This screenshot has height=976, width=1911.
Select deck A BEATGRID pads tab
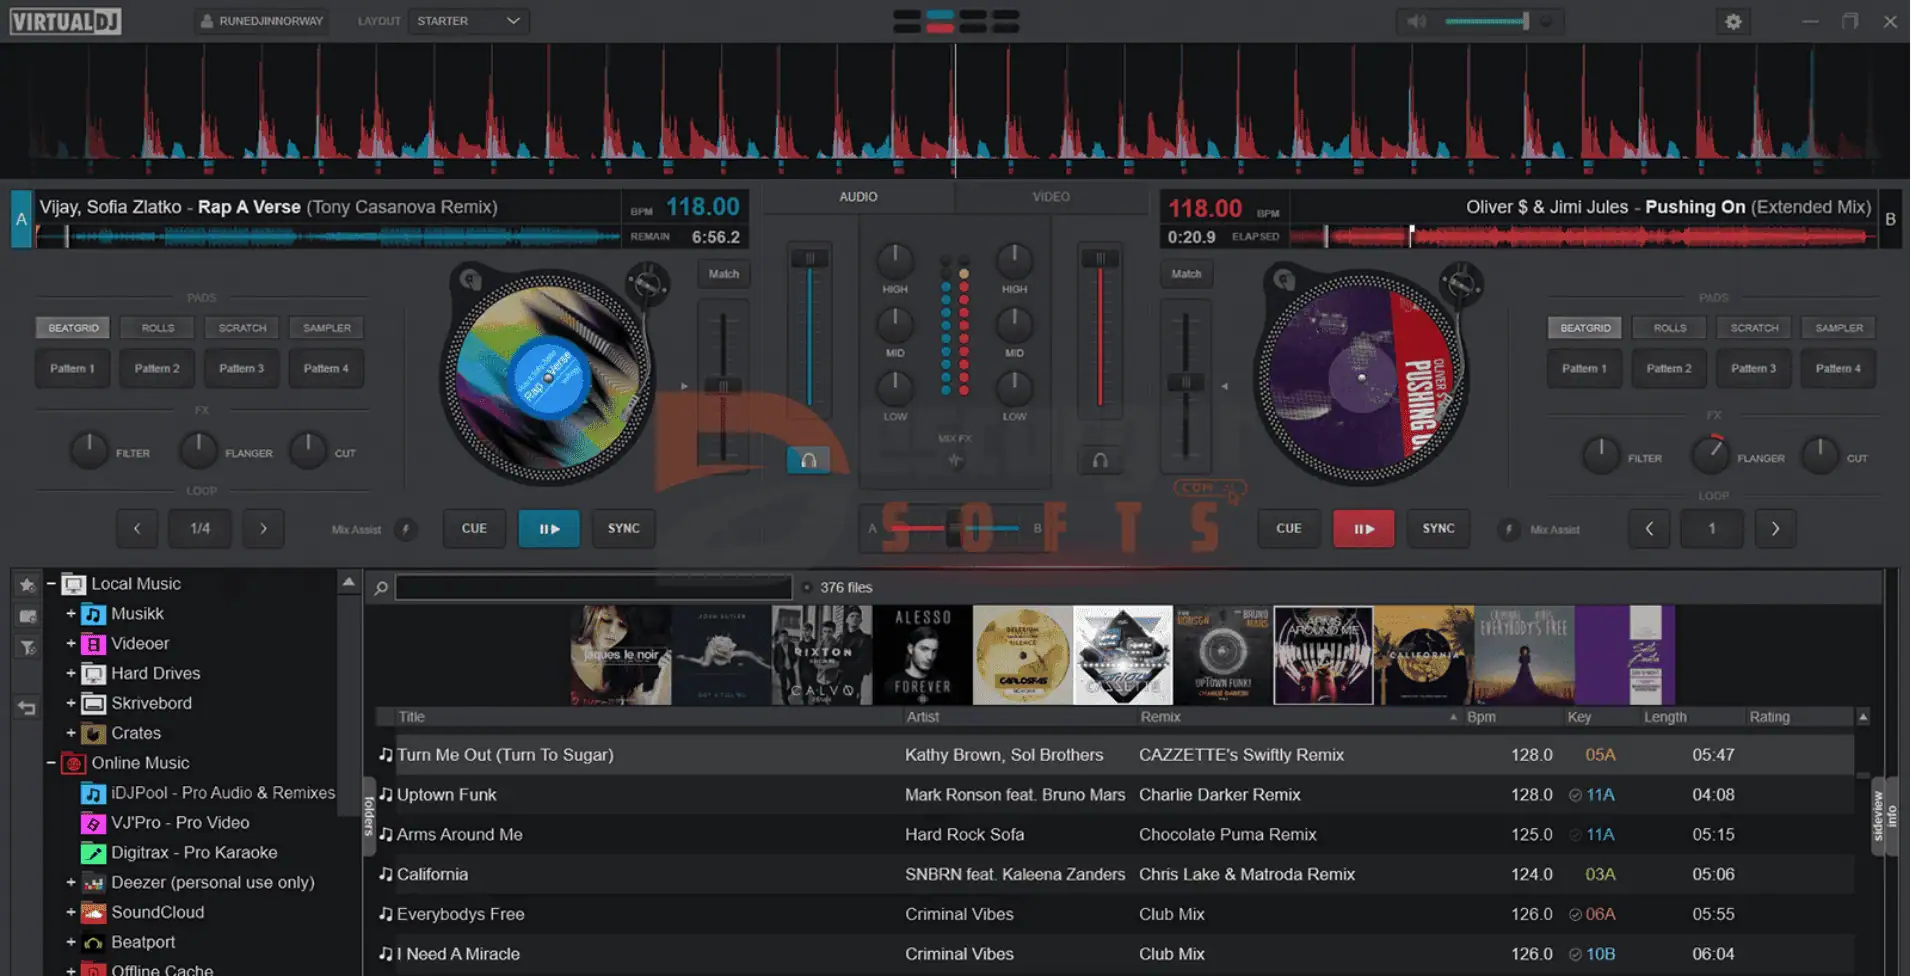coord(73,328)
